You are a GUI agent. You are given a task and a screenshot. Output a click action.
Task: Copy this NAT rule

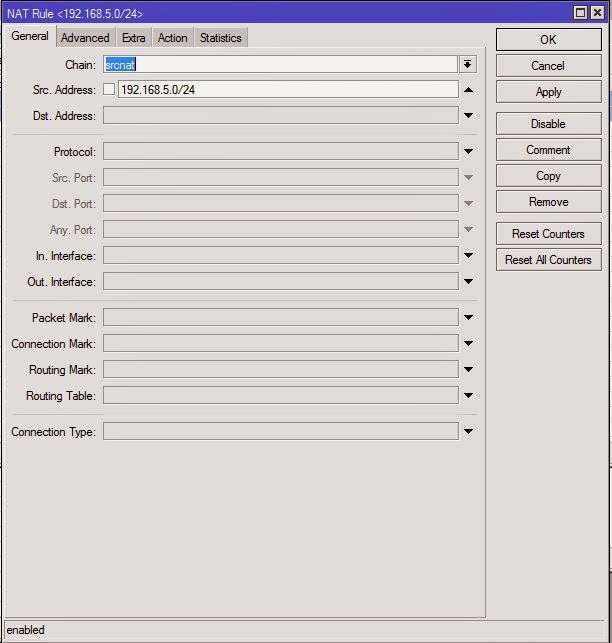pos(548,176)
